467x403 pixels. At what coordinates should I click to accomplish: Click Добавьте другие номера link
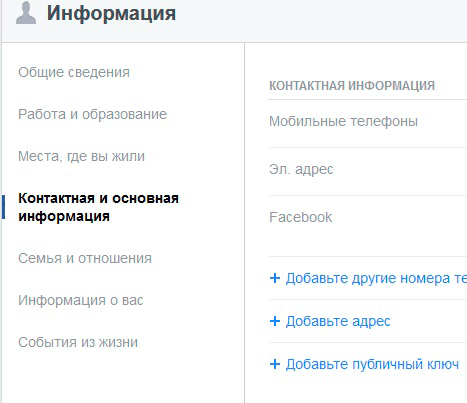(x=376, y=278)
